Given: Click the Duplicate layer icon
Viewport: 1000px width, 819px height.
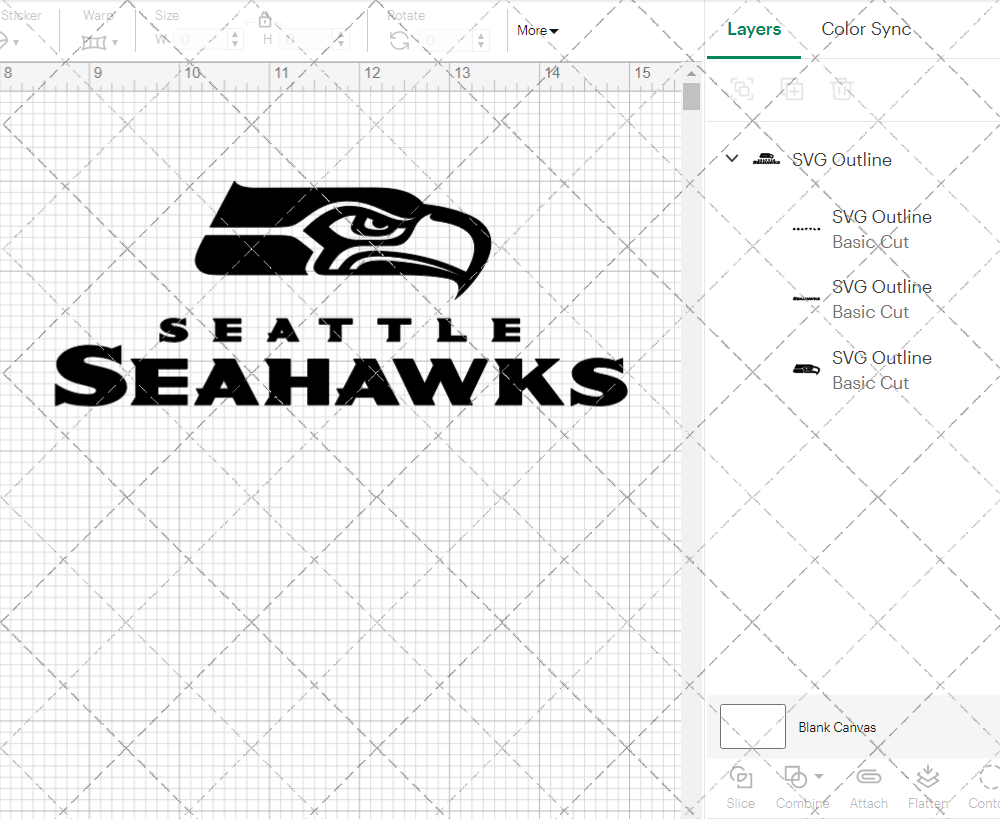Looking at the screenshot, I should point(793,89).
